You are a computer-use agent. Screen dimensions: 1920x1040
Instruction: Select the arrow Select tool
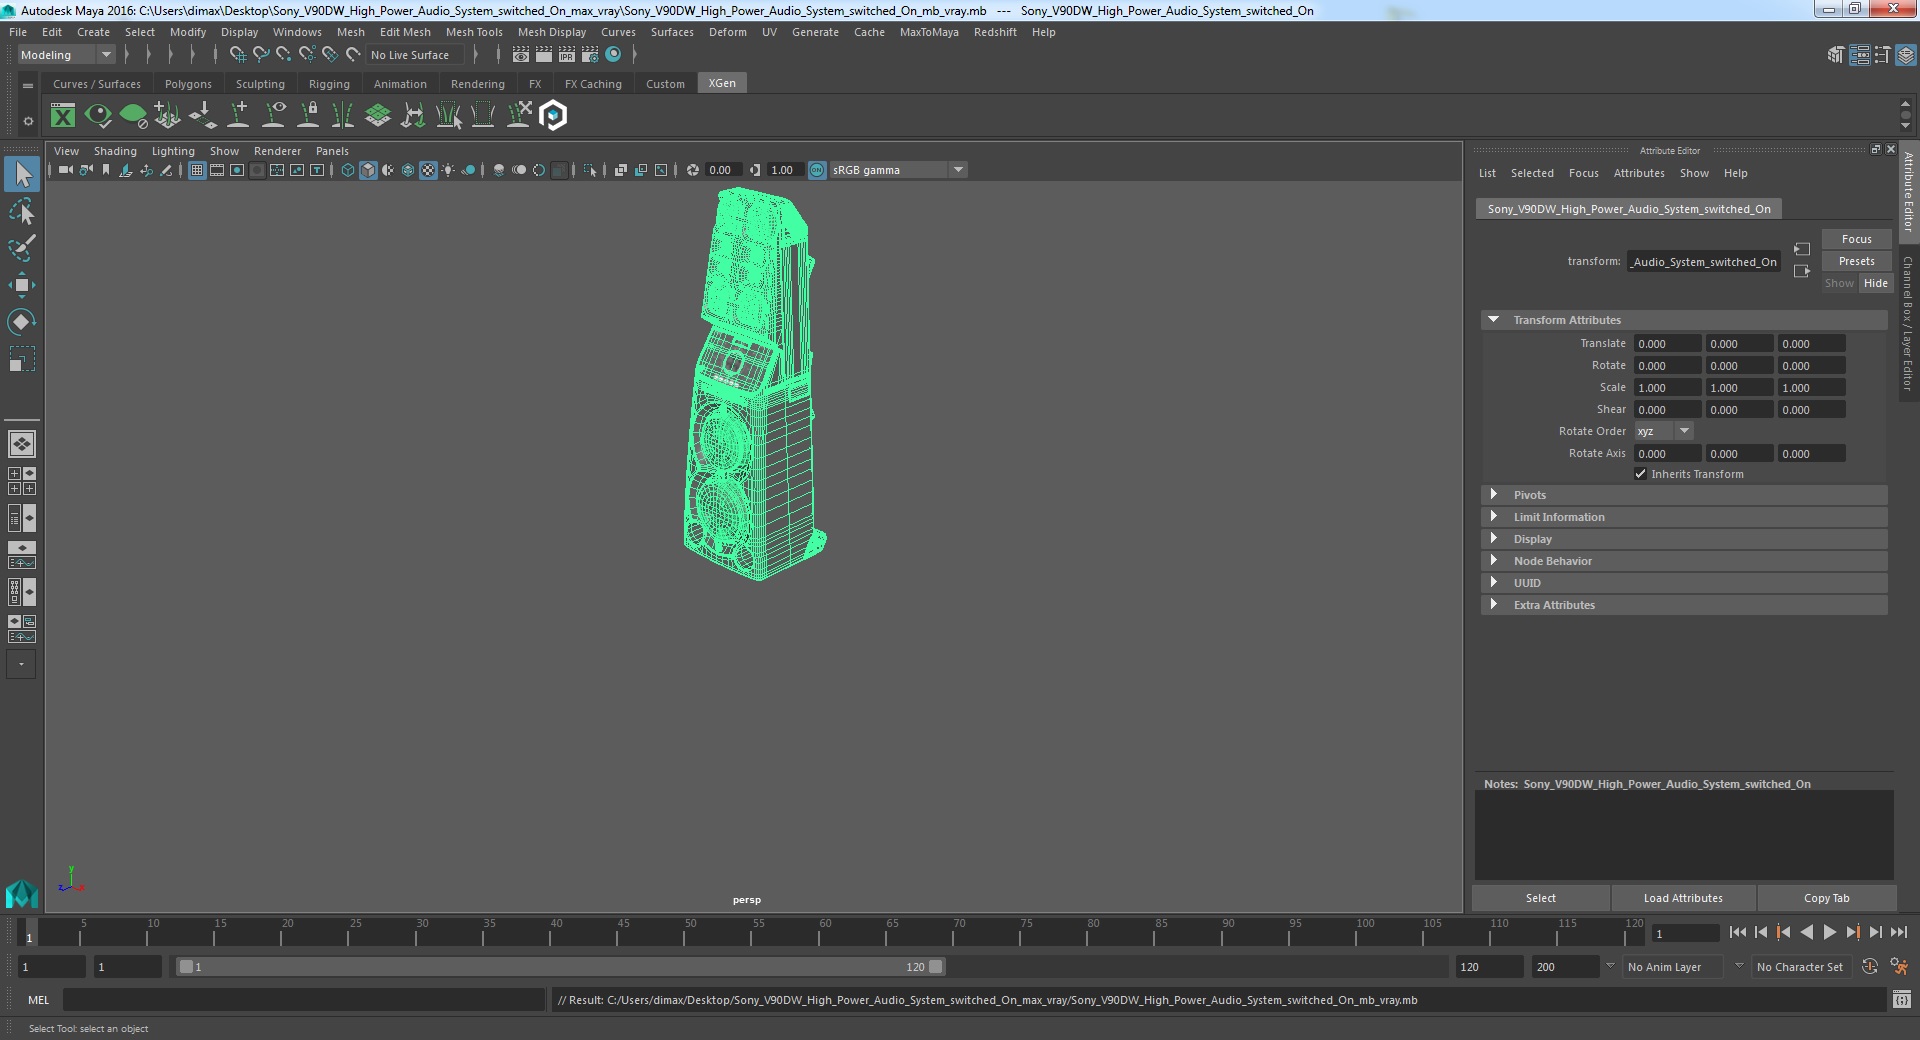[22, 175]
